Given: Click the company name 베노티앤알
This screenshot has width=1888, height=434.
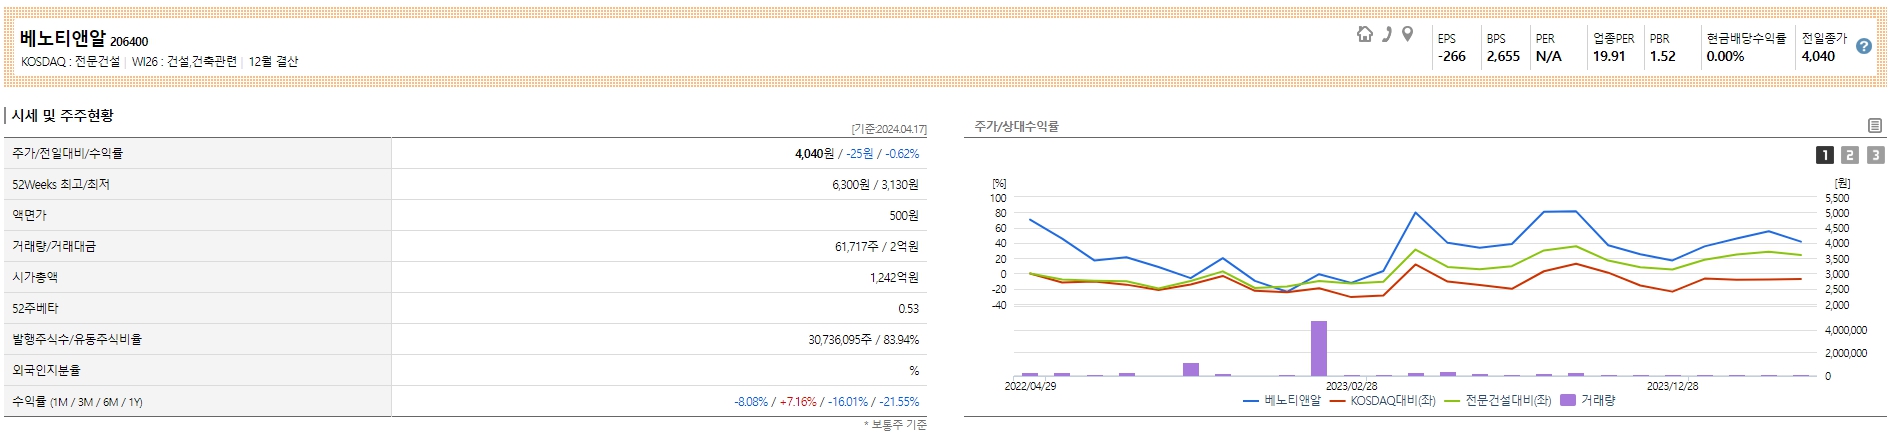Looking at the screenshot, I should (62, 38).
